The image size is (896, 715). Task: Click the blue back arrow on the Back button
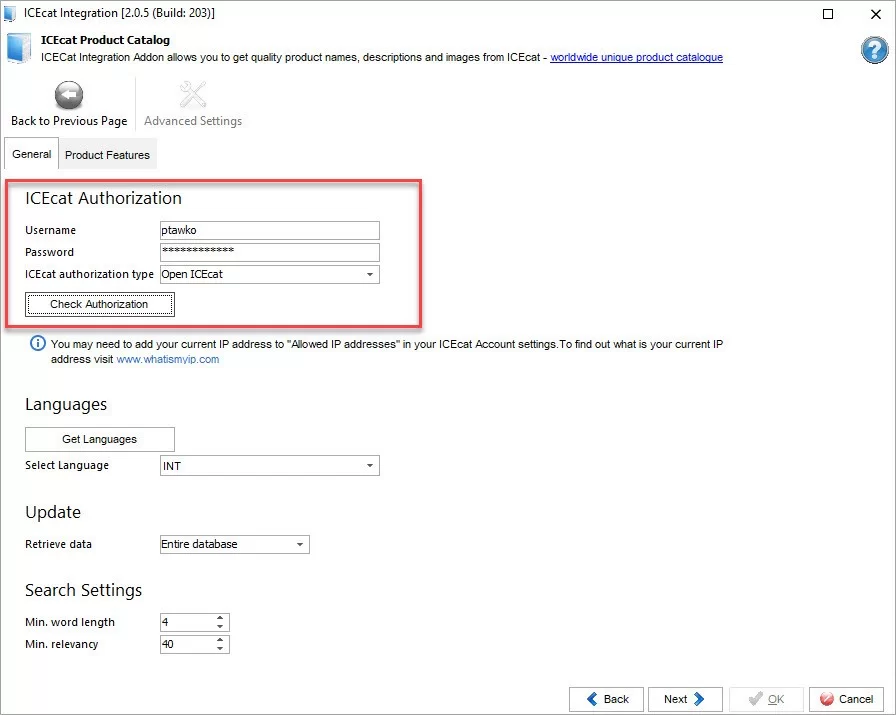click(594, 699)
